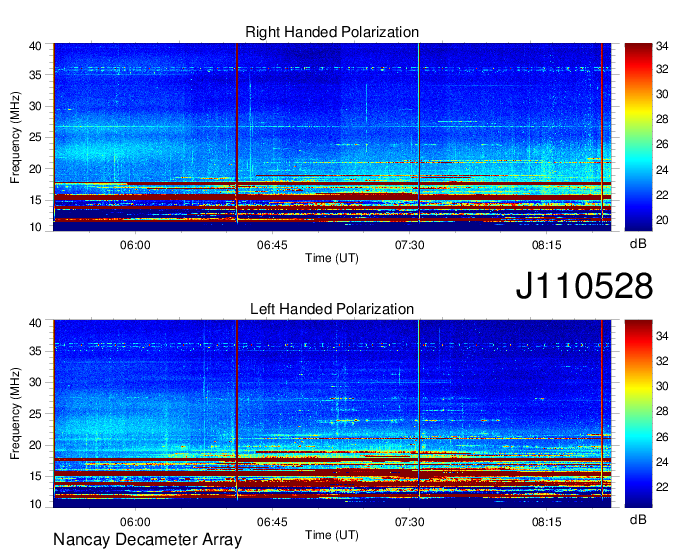Viewport: 680px width, 552px height.
Task: Click the 40 frequency tick on the bottom plot
Action: pos(35,323)
